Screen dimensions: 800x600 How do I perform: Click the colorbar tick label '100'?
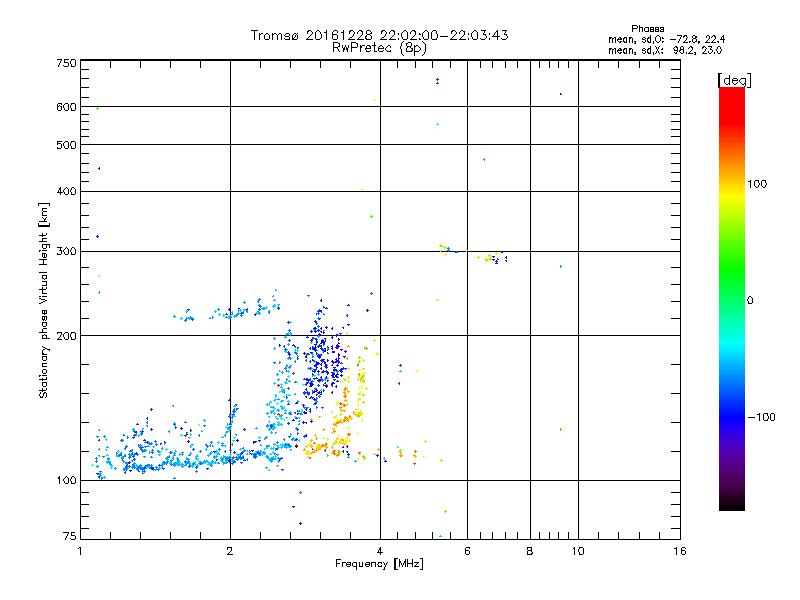pyautogui.click(x=757, y=184)
